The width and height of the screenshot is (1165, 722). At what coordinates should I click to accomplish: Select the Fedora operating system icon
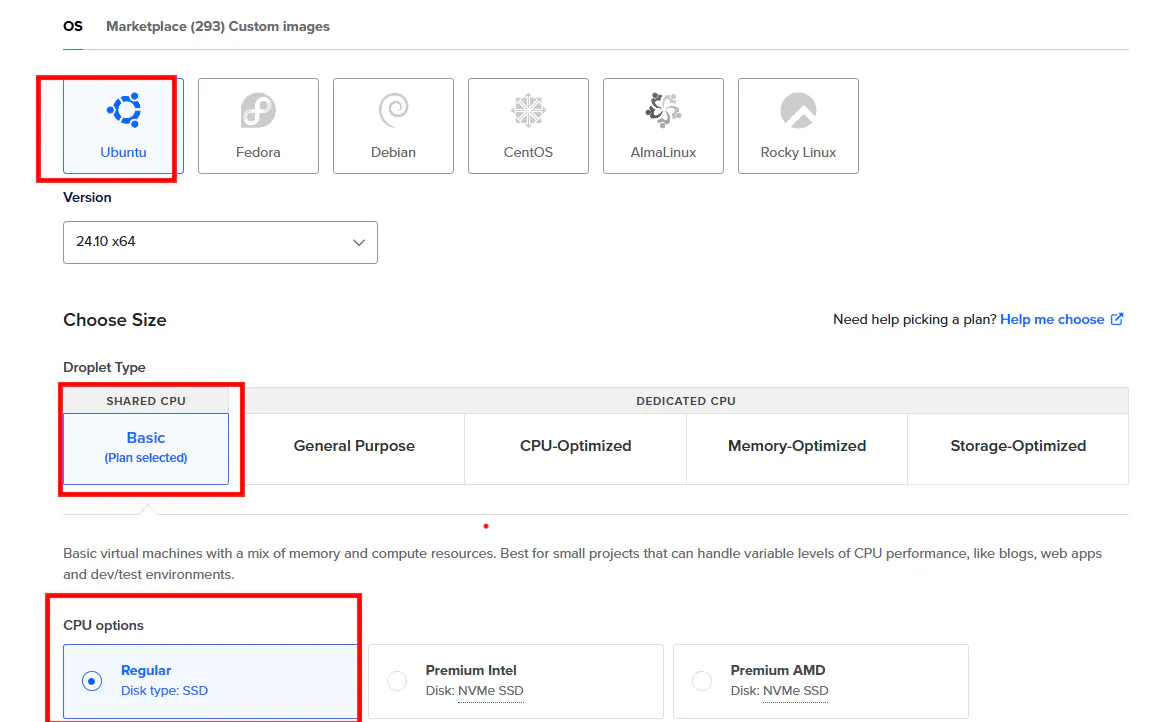click(x=258, y=125)
